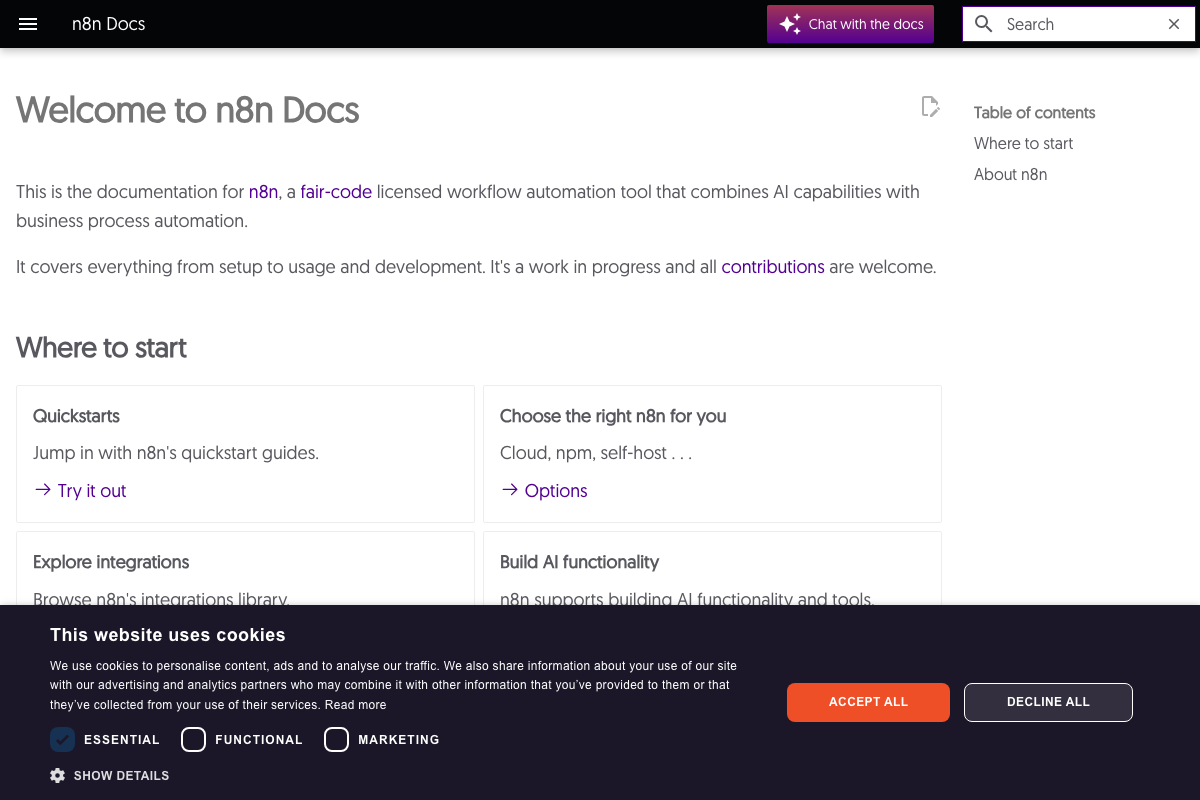Click the Where to start section heading

pyautogui.click(x=101, y=348)
